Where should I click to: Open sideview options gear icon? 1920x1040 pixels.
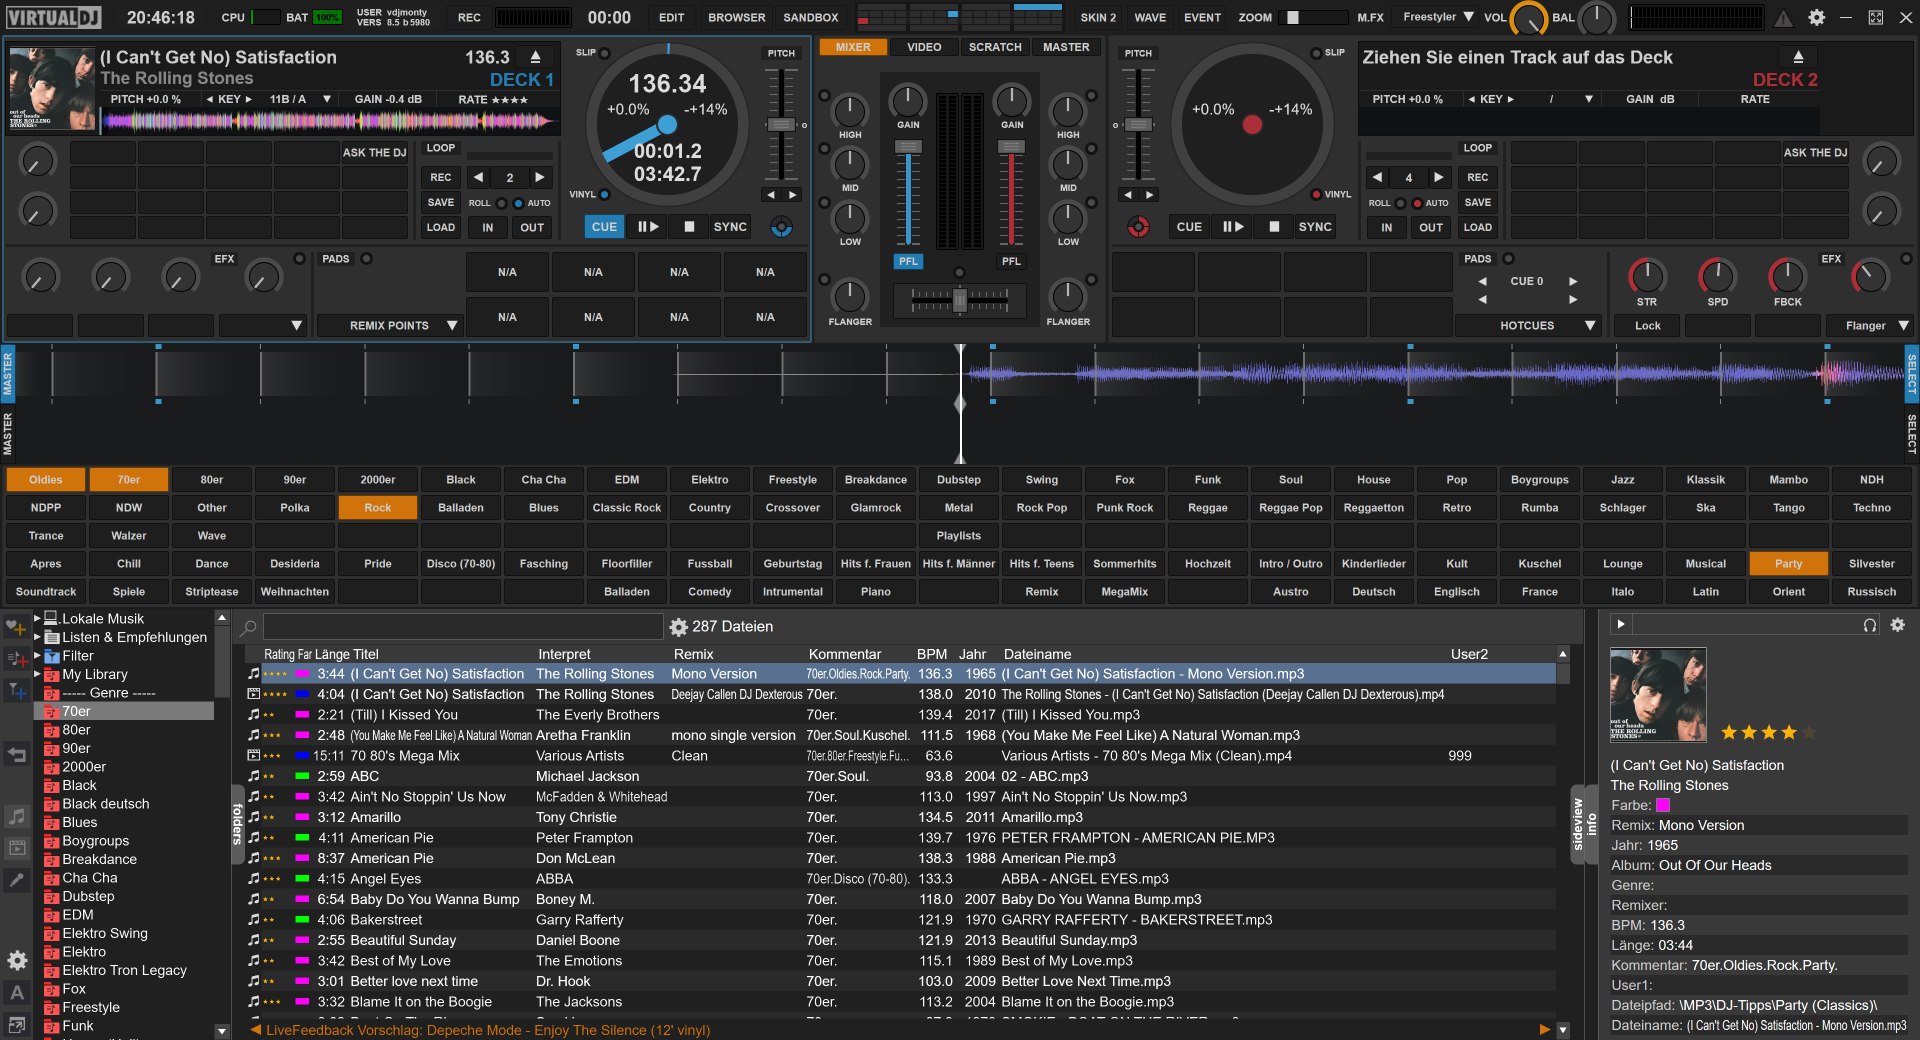pos(1898,625)
